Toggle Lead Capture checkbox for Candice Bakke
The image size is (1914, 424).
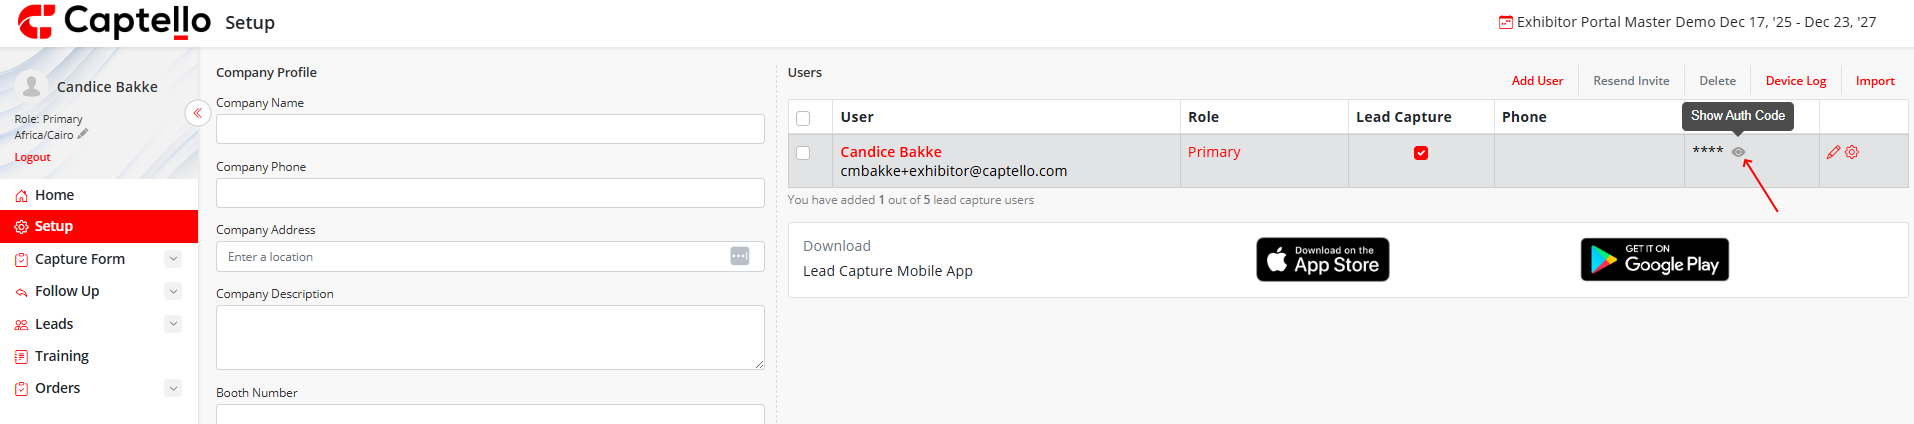tap(1421, 153)
